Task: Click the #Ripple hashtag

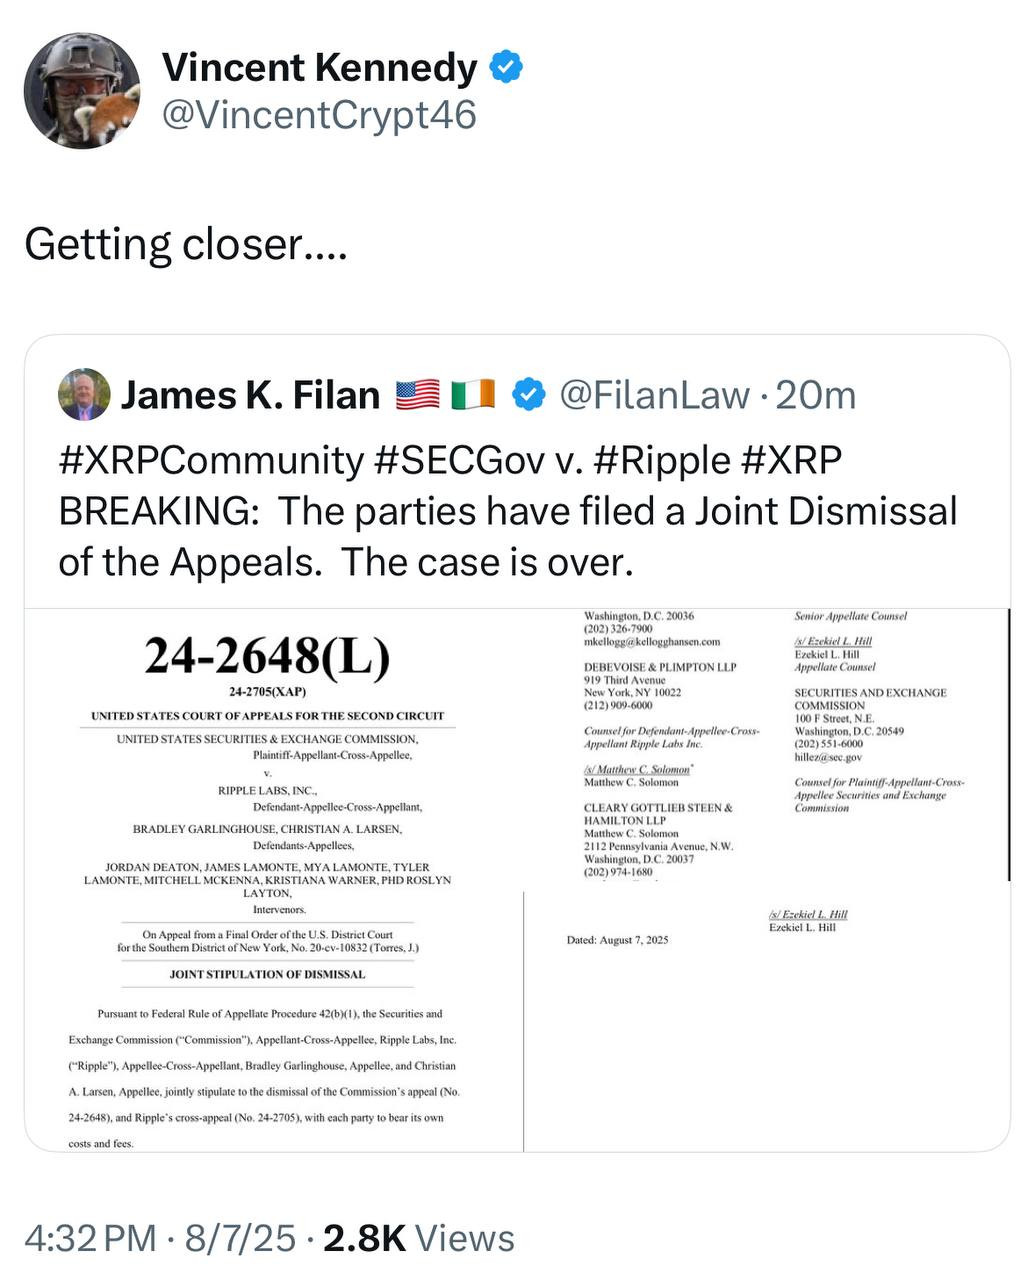Action: tap(661, 460)
